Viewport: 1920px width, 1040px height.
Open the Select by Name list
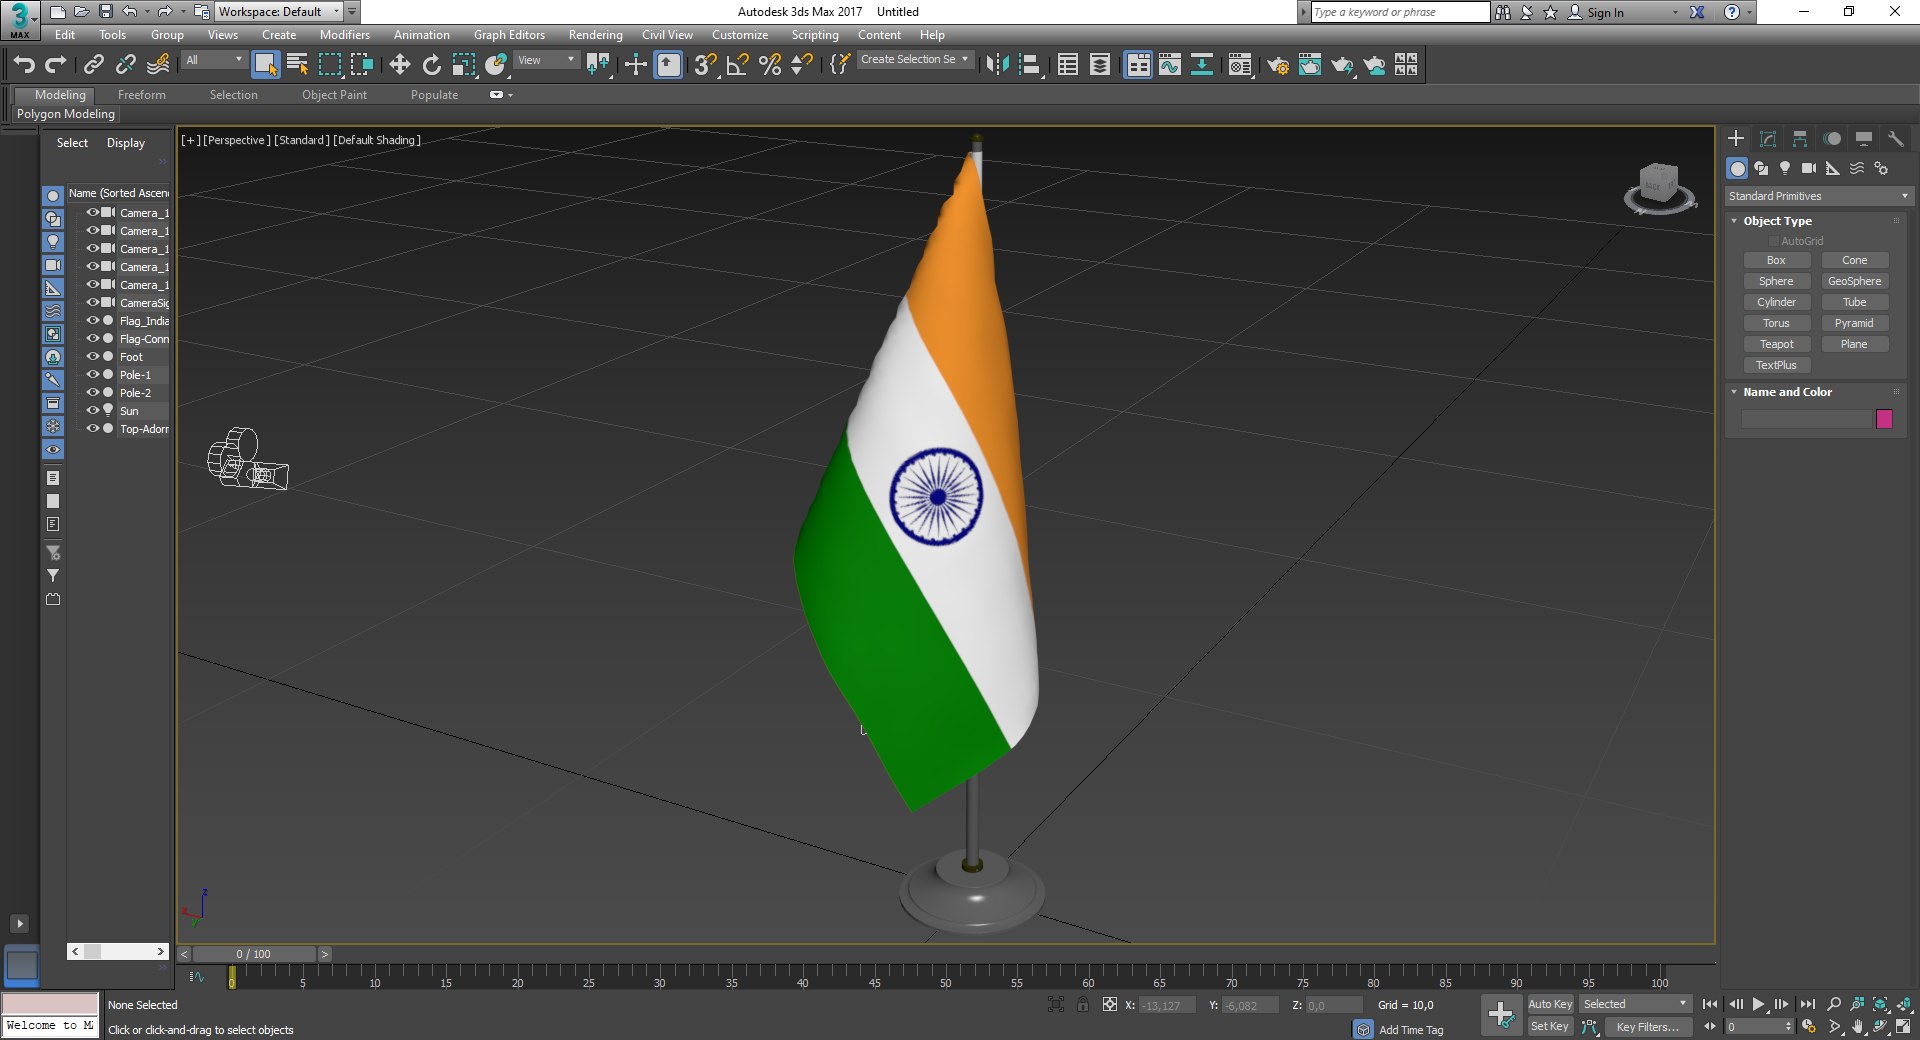[297, 65]
